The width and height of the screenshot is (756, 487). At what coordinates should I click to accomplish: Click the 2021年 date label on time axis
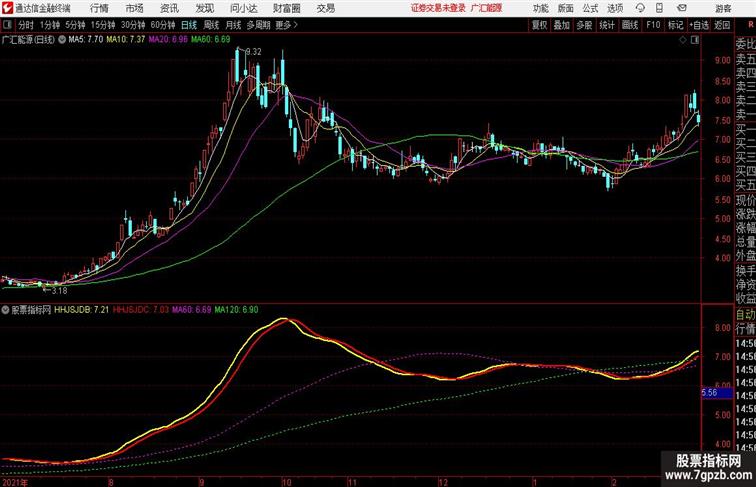click(x=15, y=482)
